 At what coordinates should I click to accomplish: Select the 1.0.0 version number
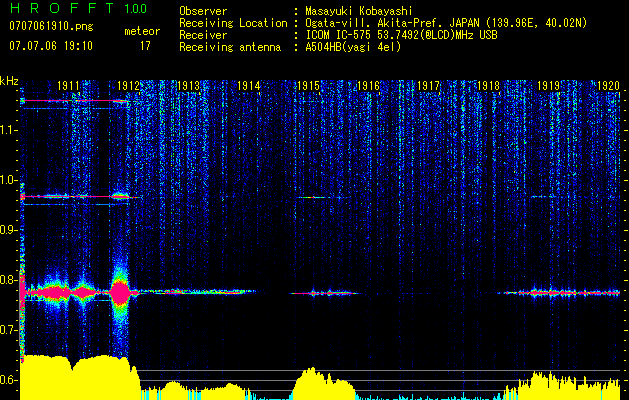tap(135, 9)
